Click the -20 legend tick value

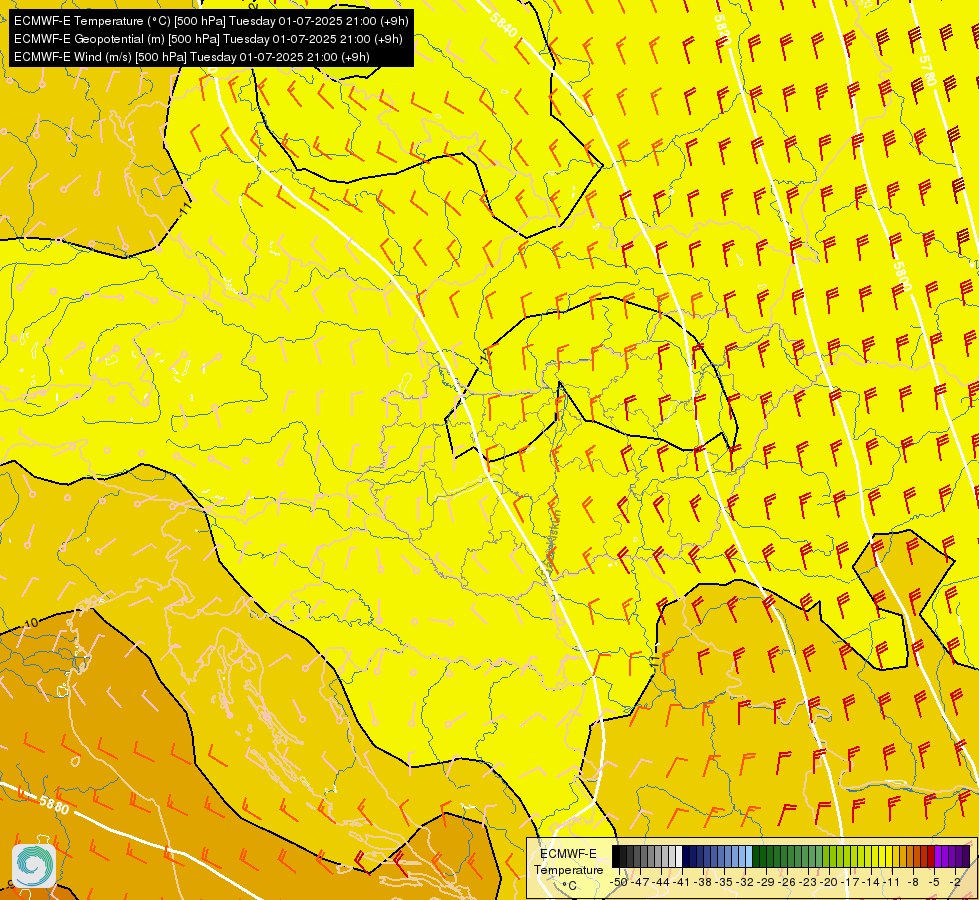830,882
